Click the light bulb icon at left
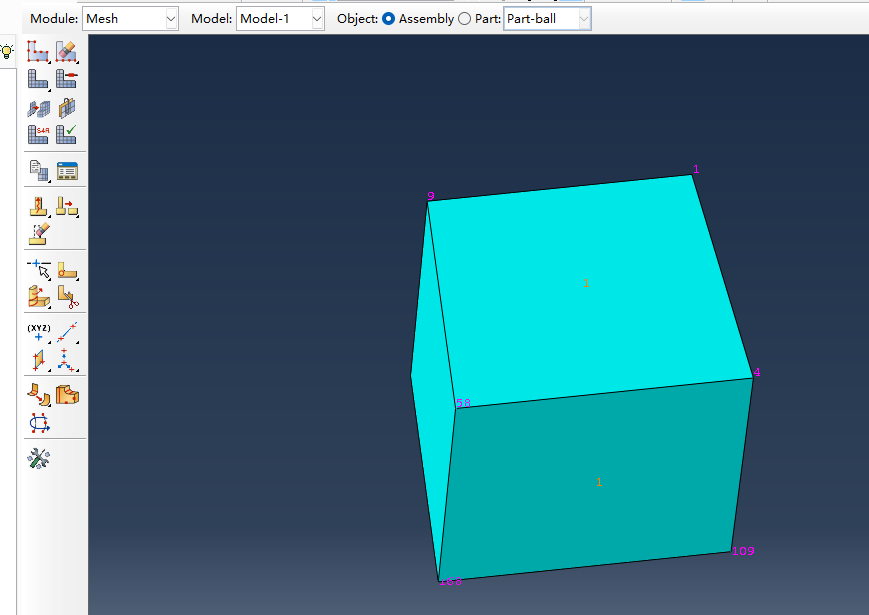The width and height of the screenshot is (869, 615). click(7, 51)
